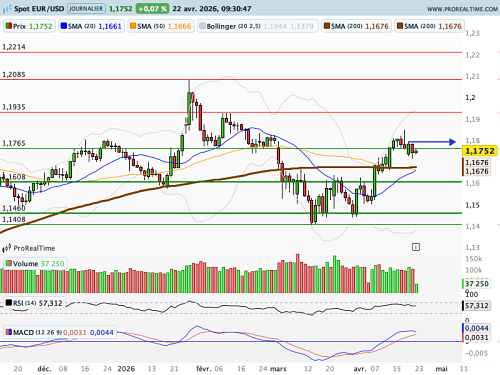This screenshot has height=375, width=500.
Task: Click the 1,23 price axis label
Action: tap(472, 33)
